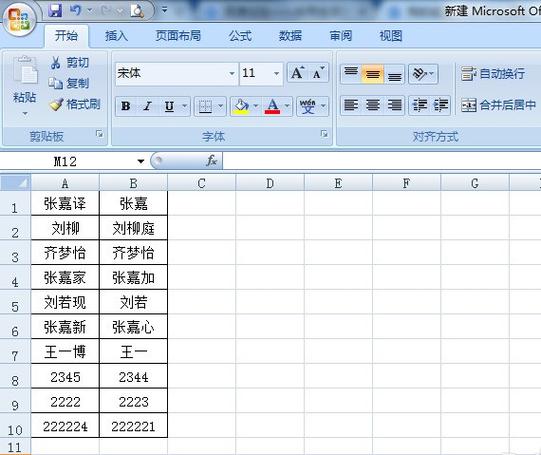Enable 自动换行 wrap text
This screenshot has height=455, width=541.
click(493, 73)
